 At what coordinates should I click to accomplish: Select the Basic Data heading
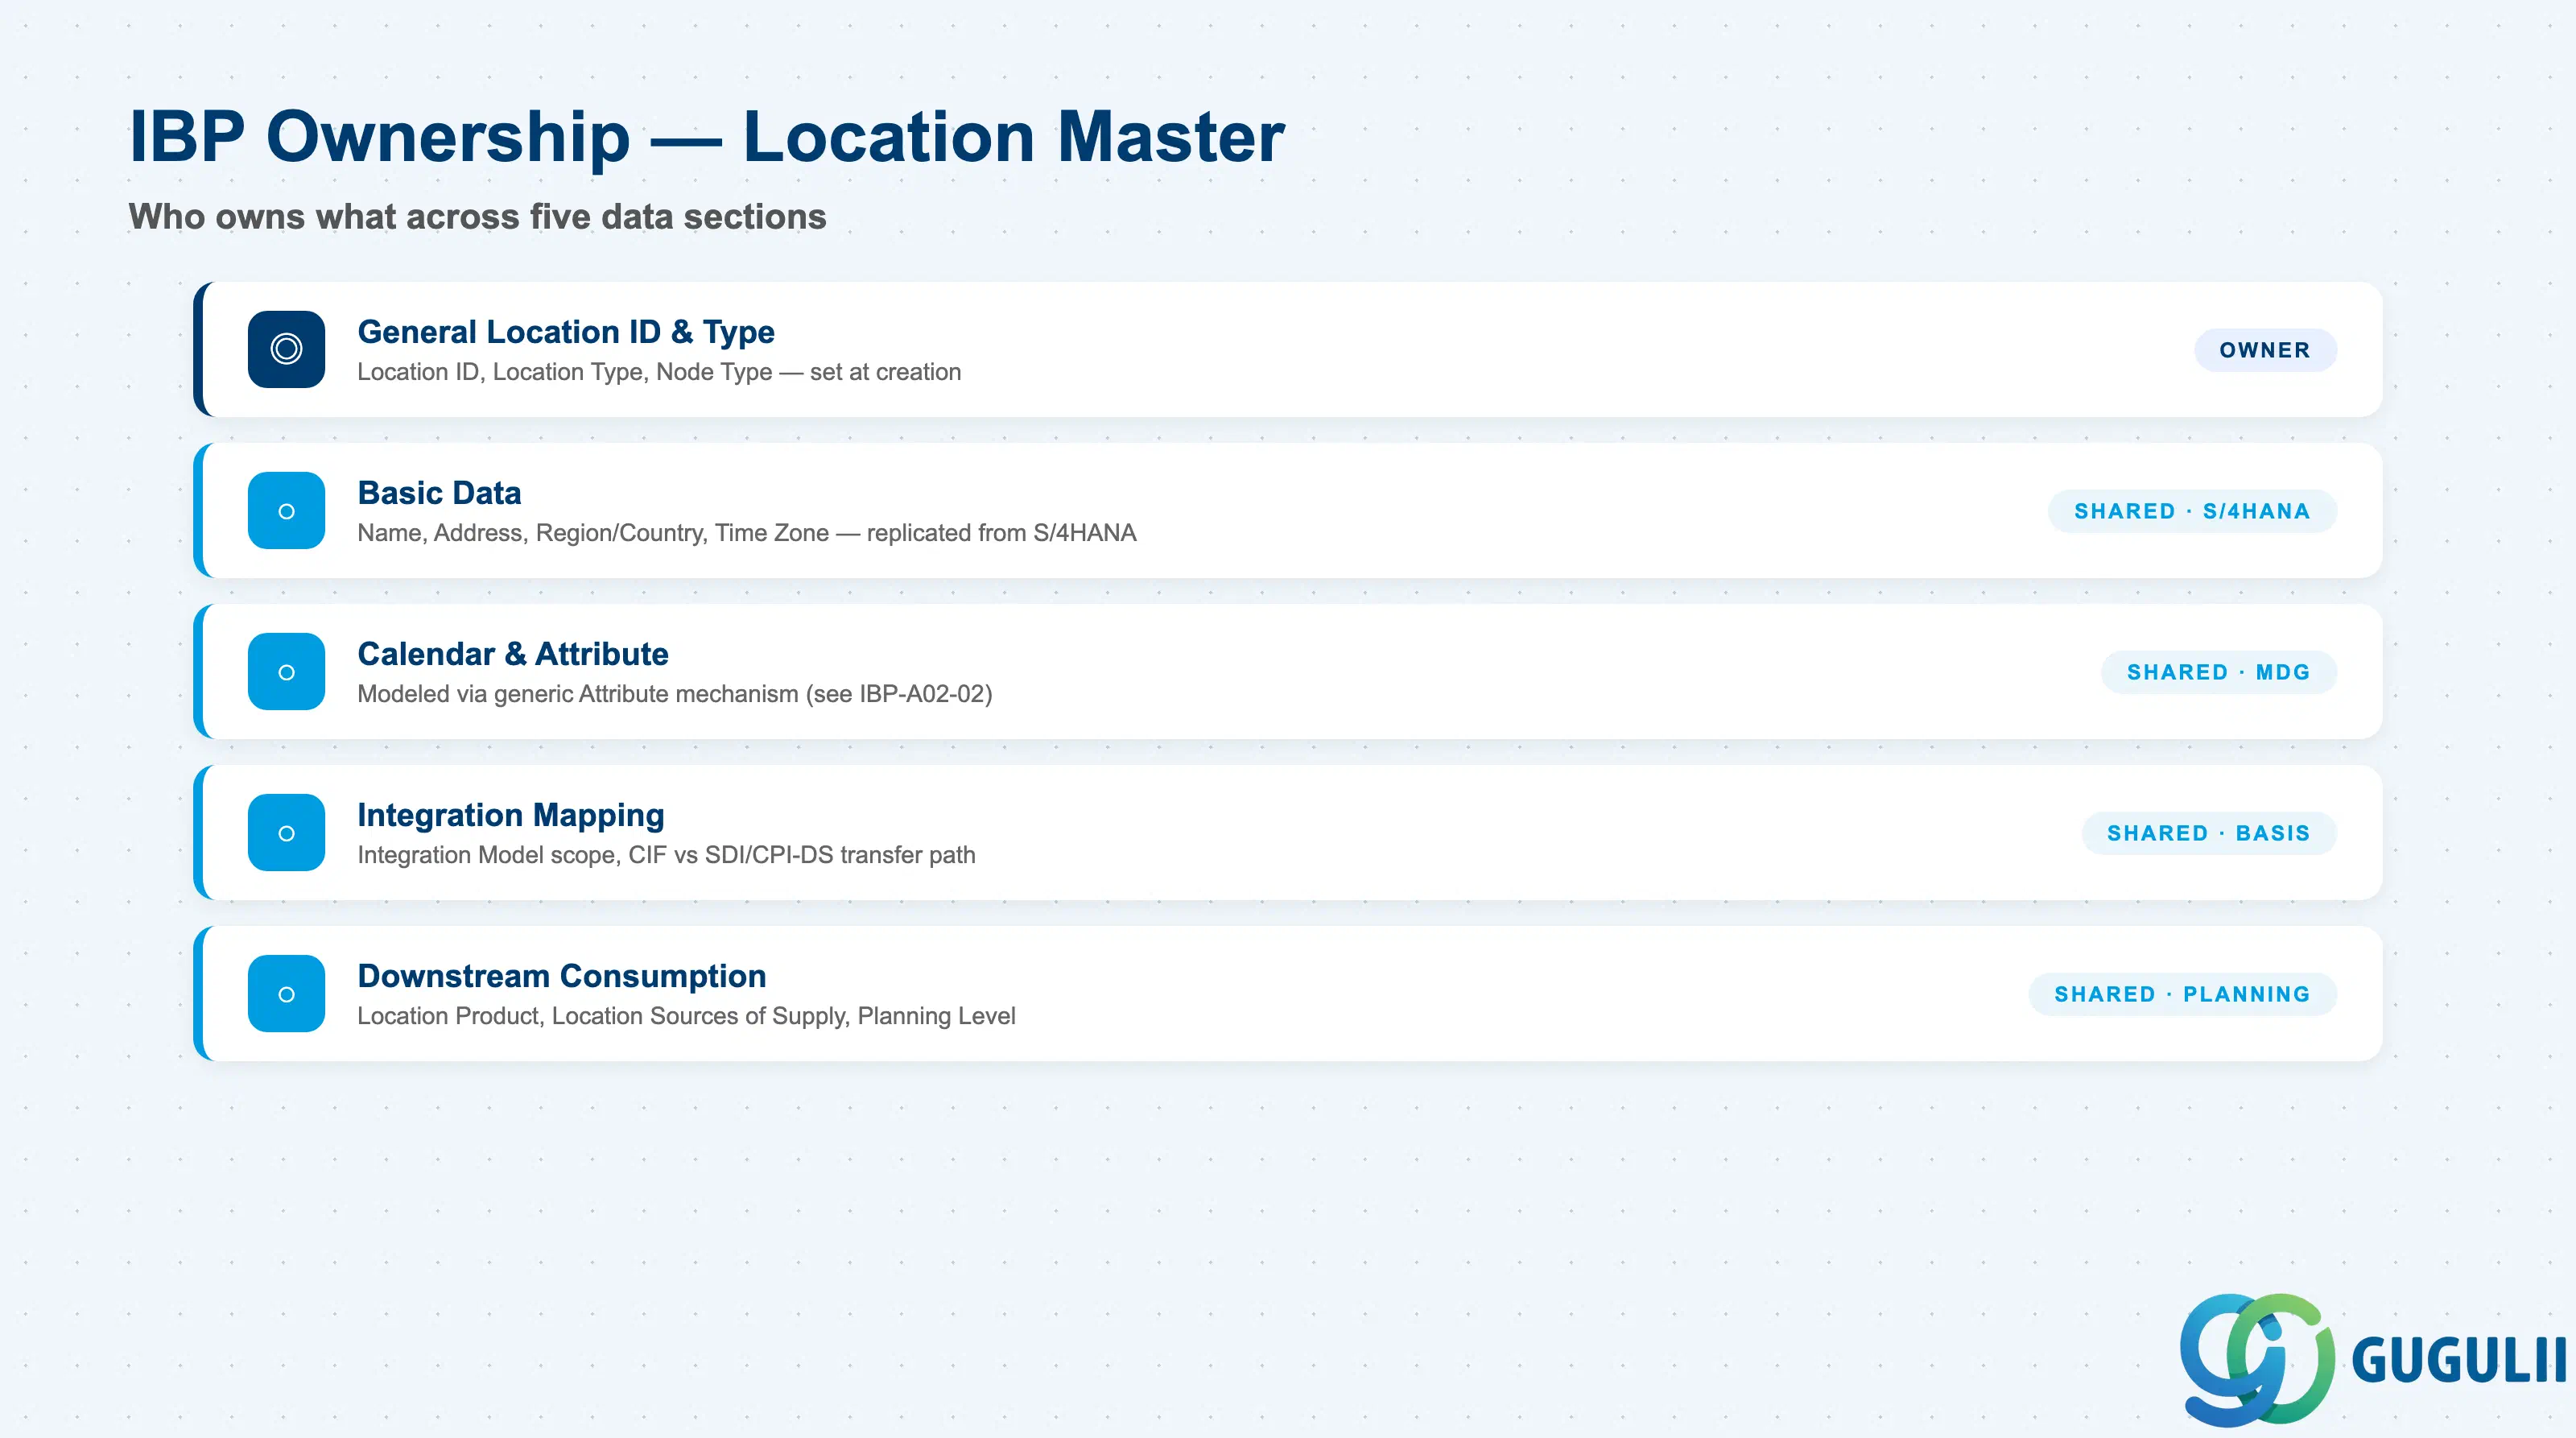(x=439, y=492)
